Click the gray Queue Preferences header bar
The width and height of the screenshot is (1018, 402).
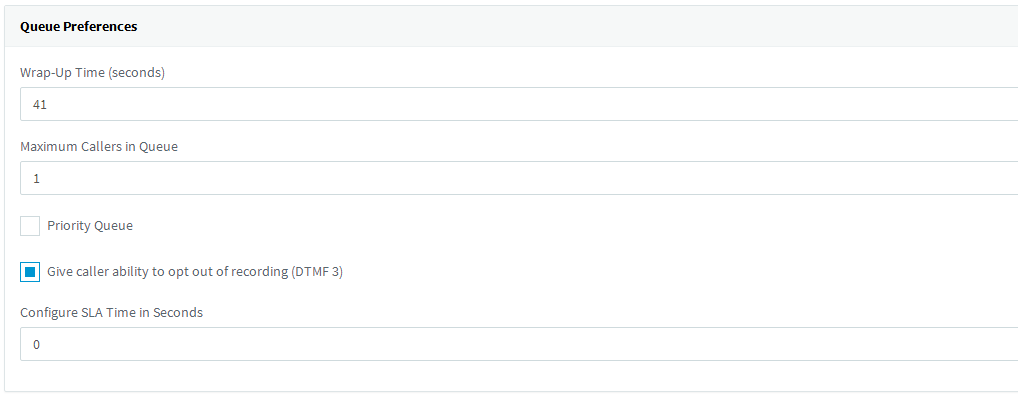(x=511, y=27)
